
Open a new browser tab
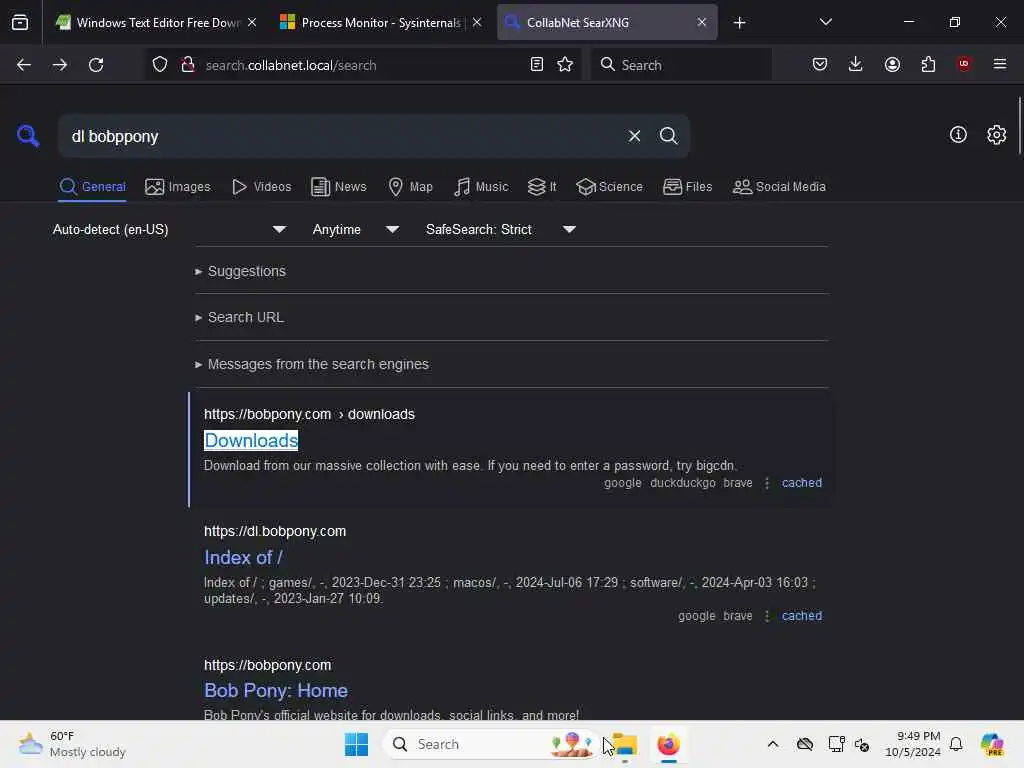pos(739,23)
